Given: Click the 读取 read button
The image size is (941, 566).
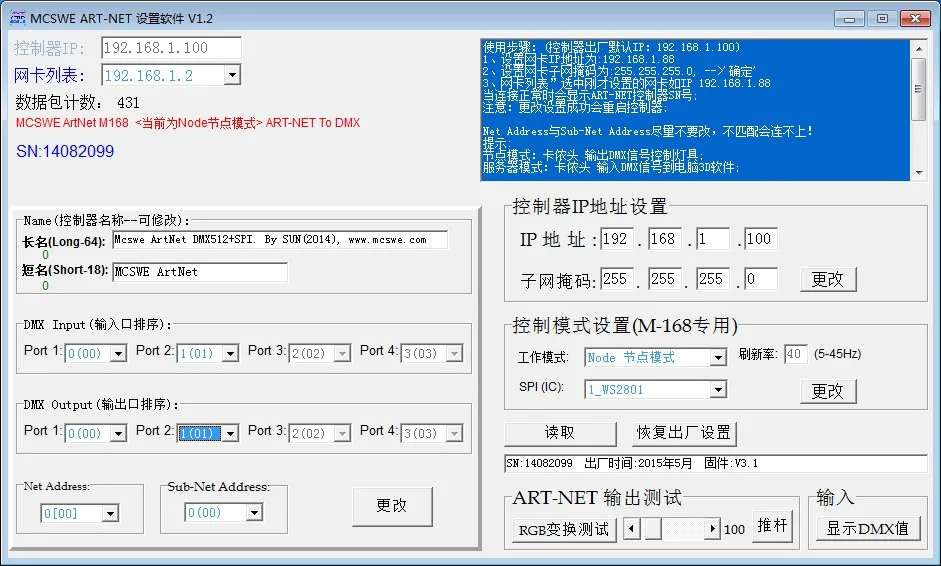Looking at the screenshot, I should [560, 433].
